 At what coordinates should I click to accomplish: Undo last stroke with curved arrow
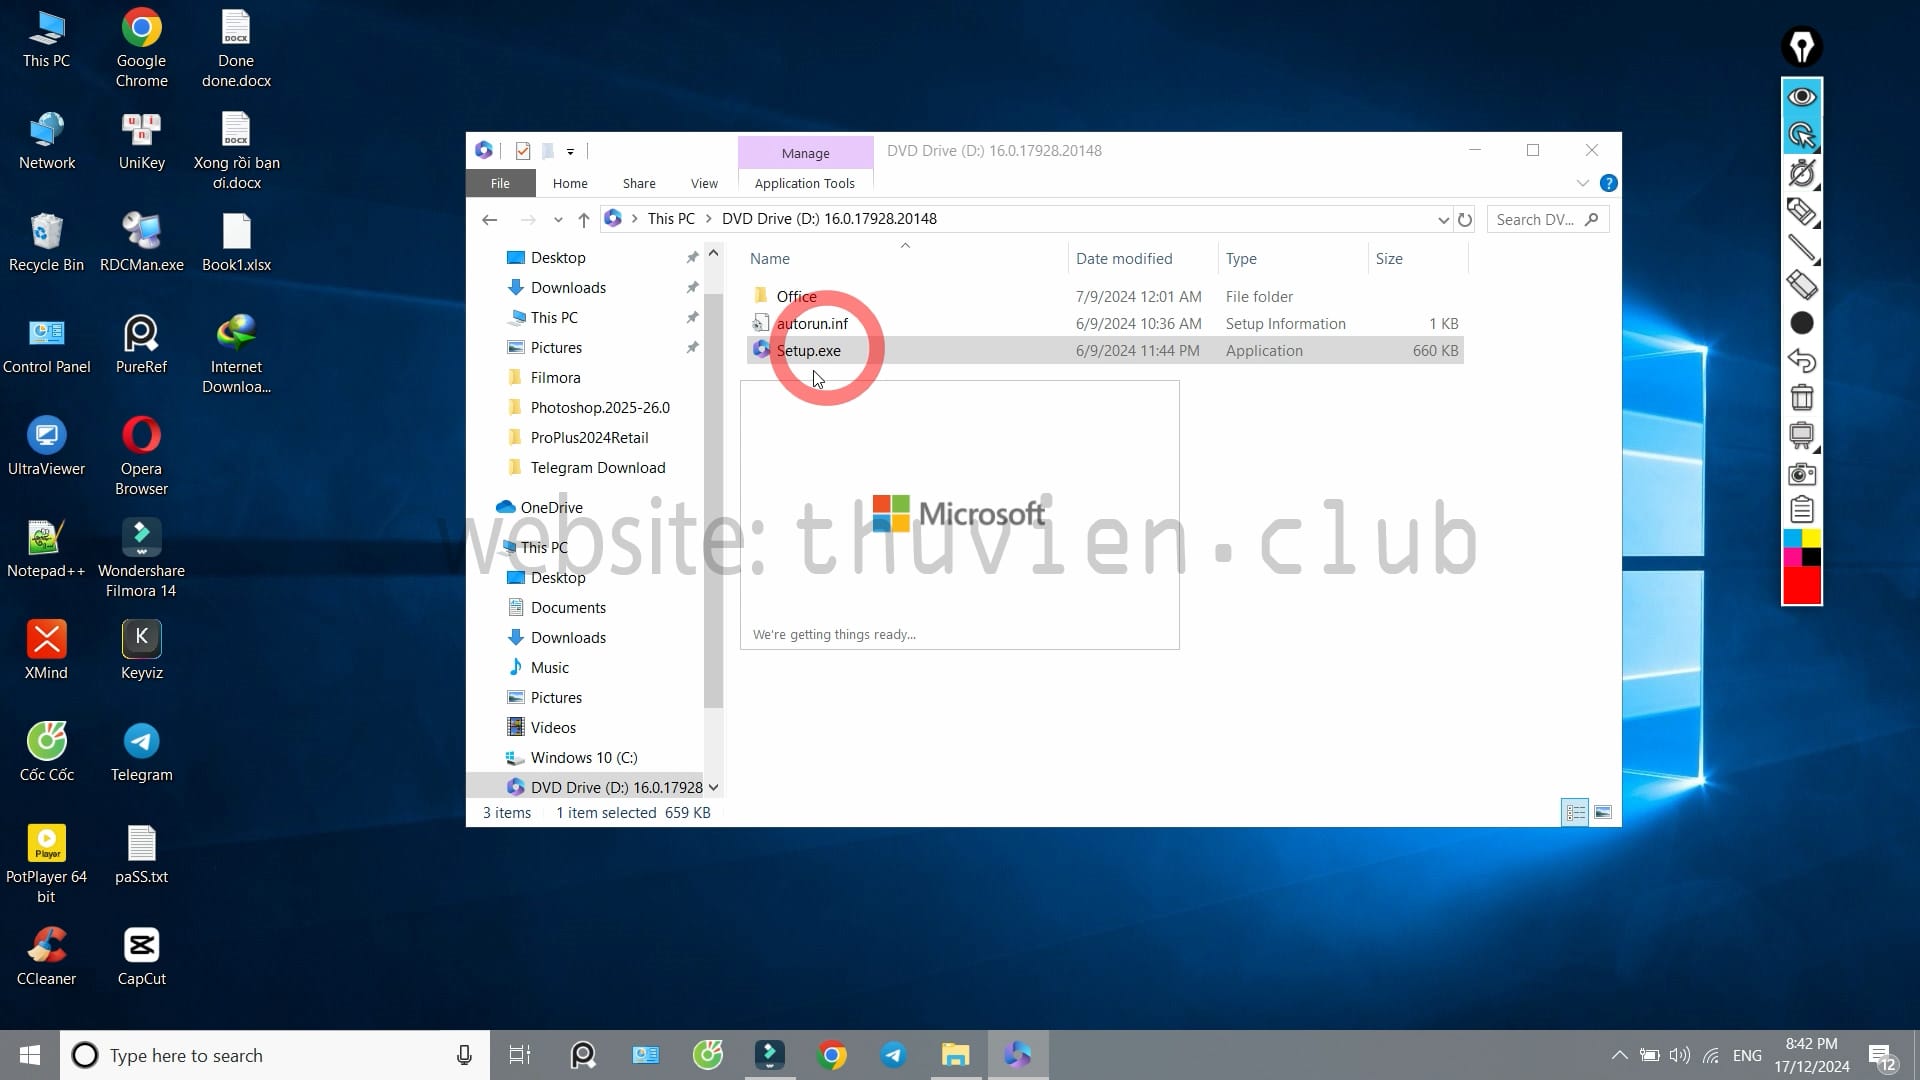(1802, 360)
